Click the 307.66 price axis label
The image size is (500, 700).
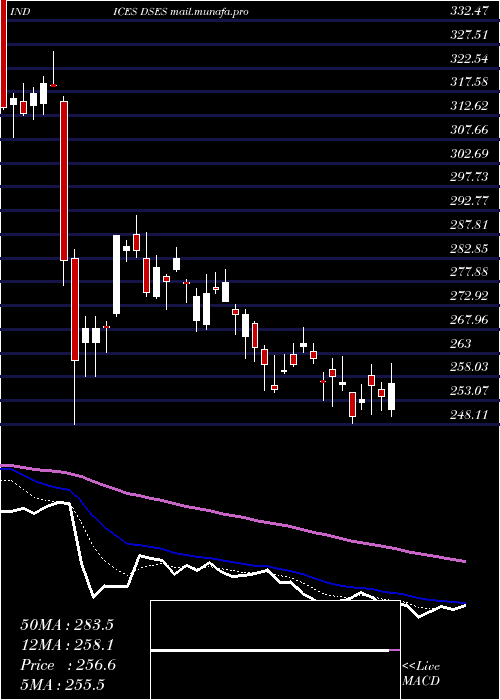pyautogui.click(x=469, y=129)
